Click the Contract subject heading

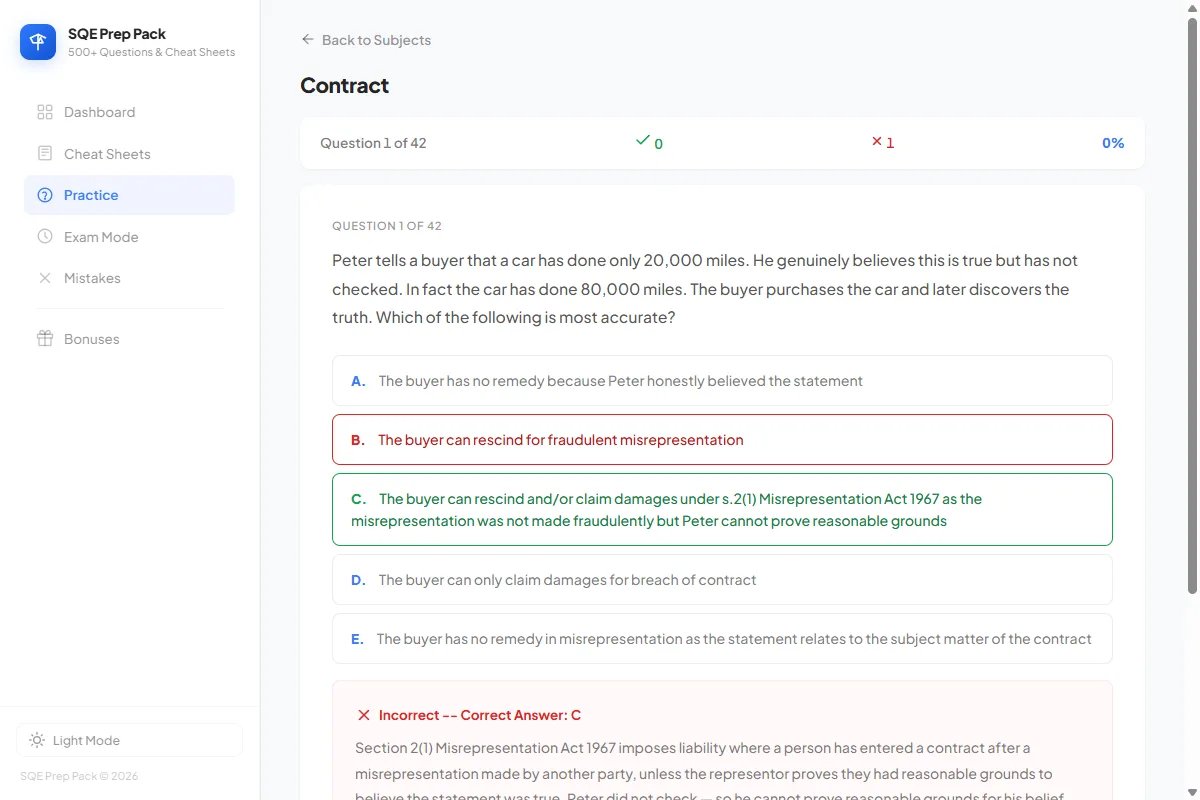345,86
